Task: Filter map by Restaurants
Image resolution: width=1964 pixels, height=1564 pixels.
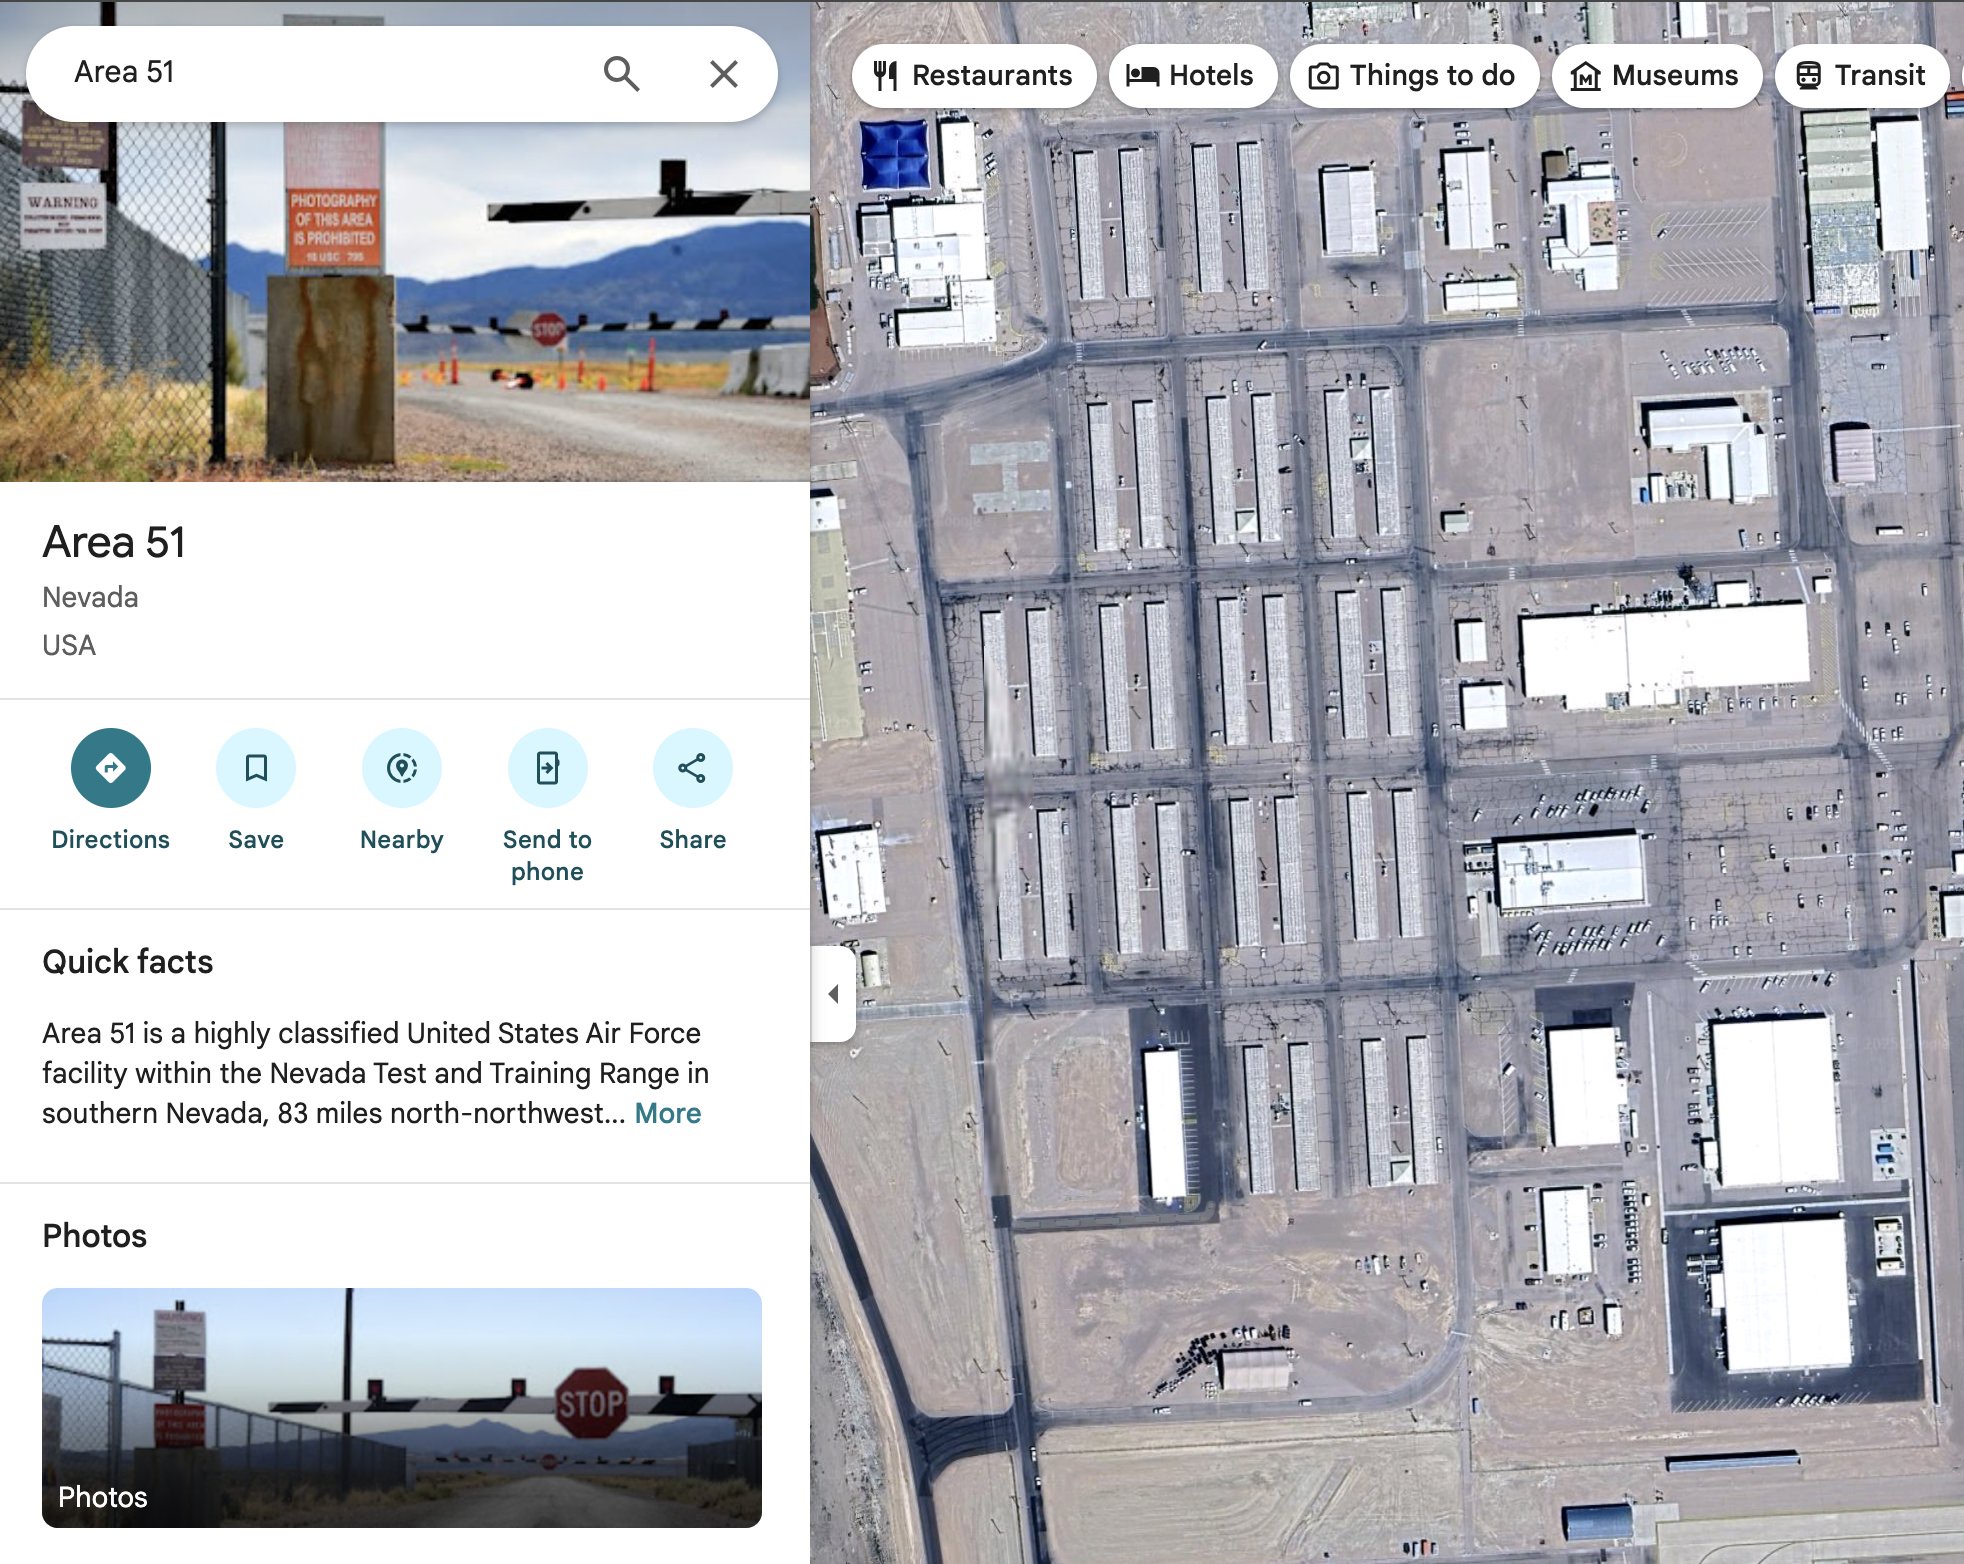Action: (974, 75)
